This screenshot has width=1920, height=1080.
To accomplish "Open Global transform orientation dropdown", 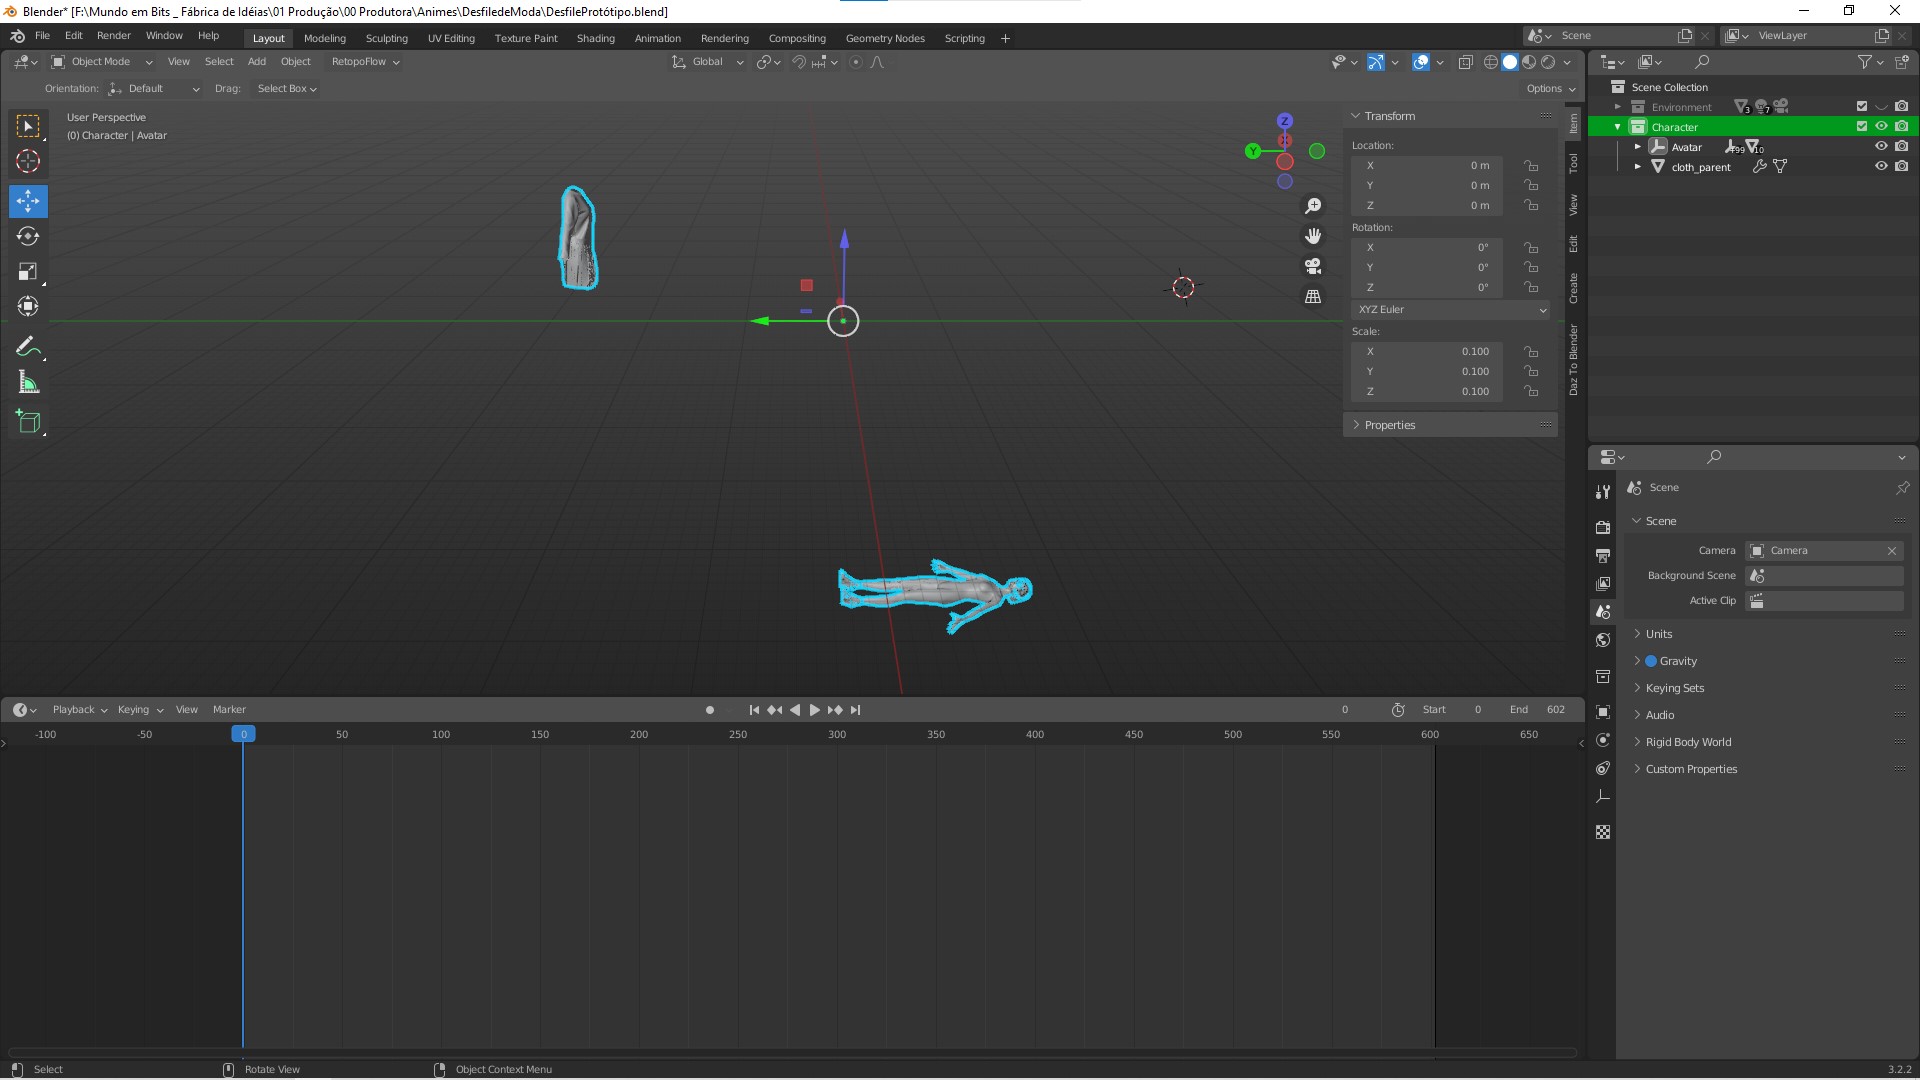I will 707,62.
